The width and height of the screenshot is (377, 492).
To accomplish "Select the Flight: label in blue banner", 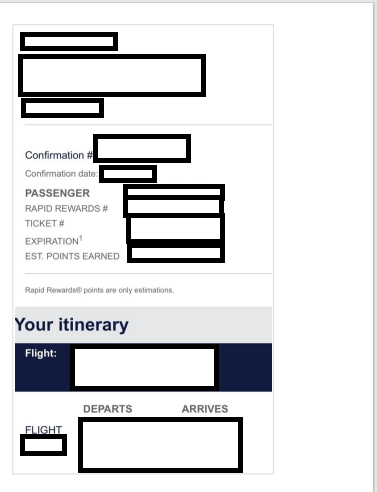I will tap(41, 353).
